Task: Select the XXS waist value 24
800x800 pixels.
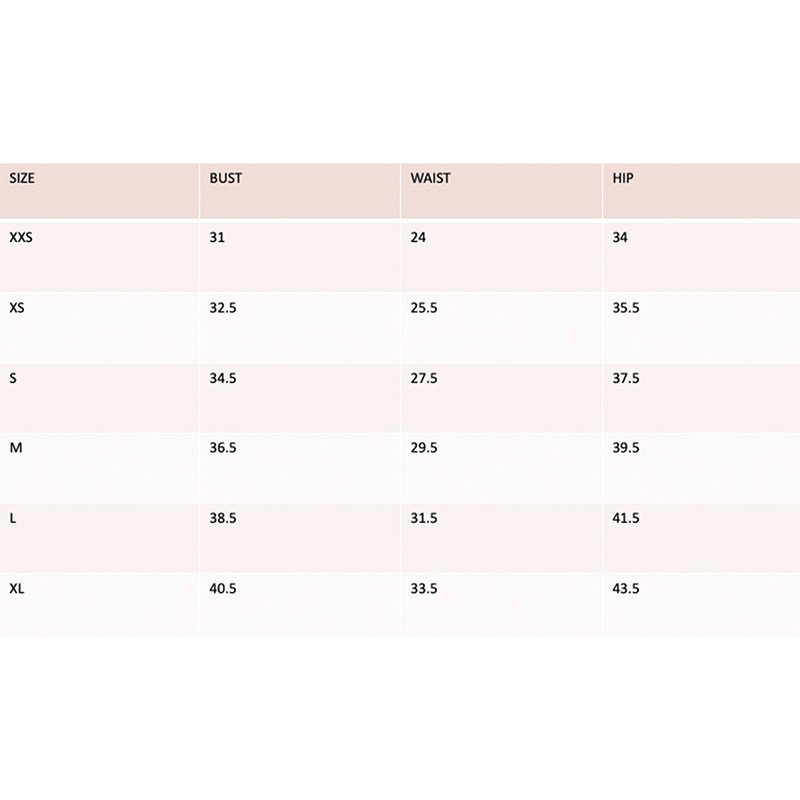Action: point(418,238)
